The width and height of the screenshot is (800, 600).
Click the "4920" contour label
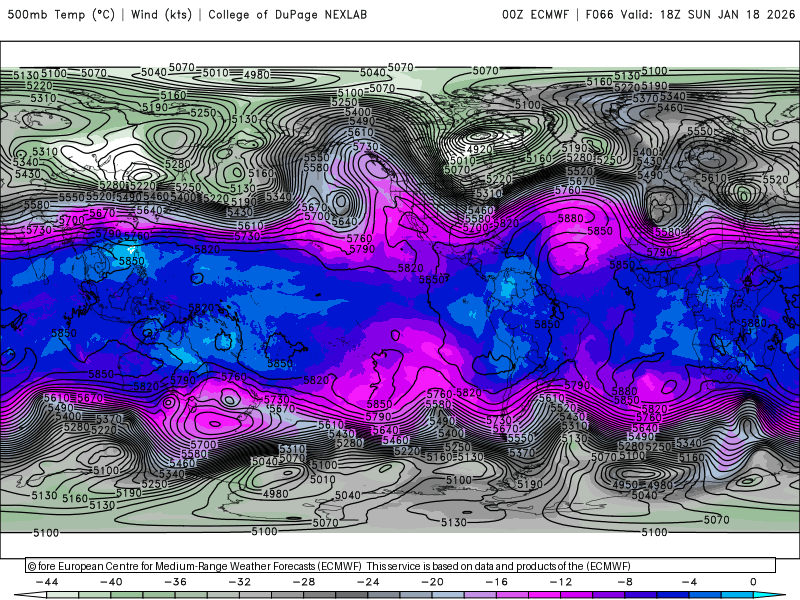(x=479, y=149)
